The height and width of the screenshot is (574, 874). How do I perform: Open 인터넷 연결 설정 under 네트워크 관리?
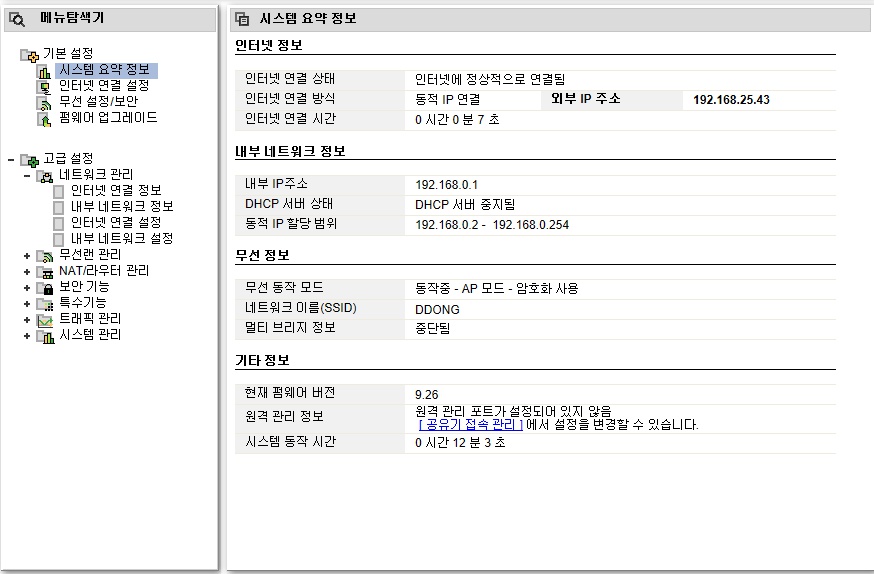coord(116,222)
